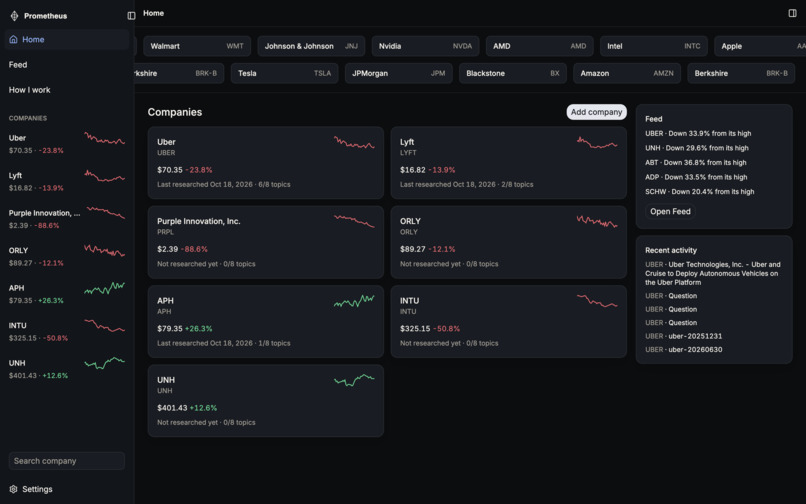Open Settings gear icon
The width and height of the screenshot is (806, 504).
click(x=13, y=489)
